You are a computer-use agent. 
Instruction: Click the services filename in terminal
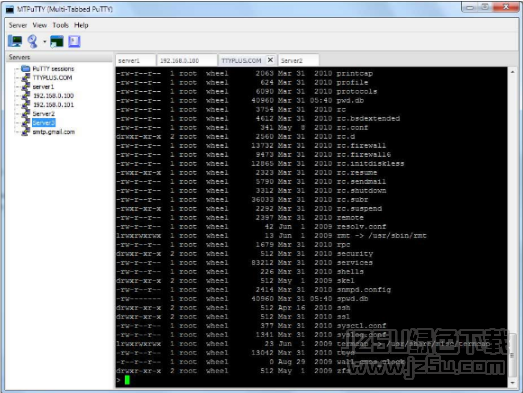tap(355, 263)
